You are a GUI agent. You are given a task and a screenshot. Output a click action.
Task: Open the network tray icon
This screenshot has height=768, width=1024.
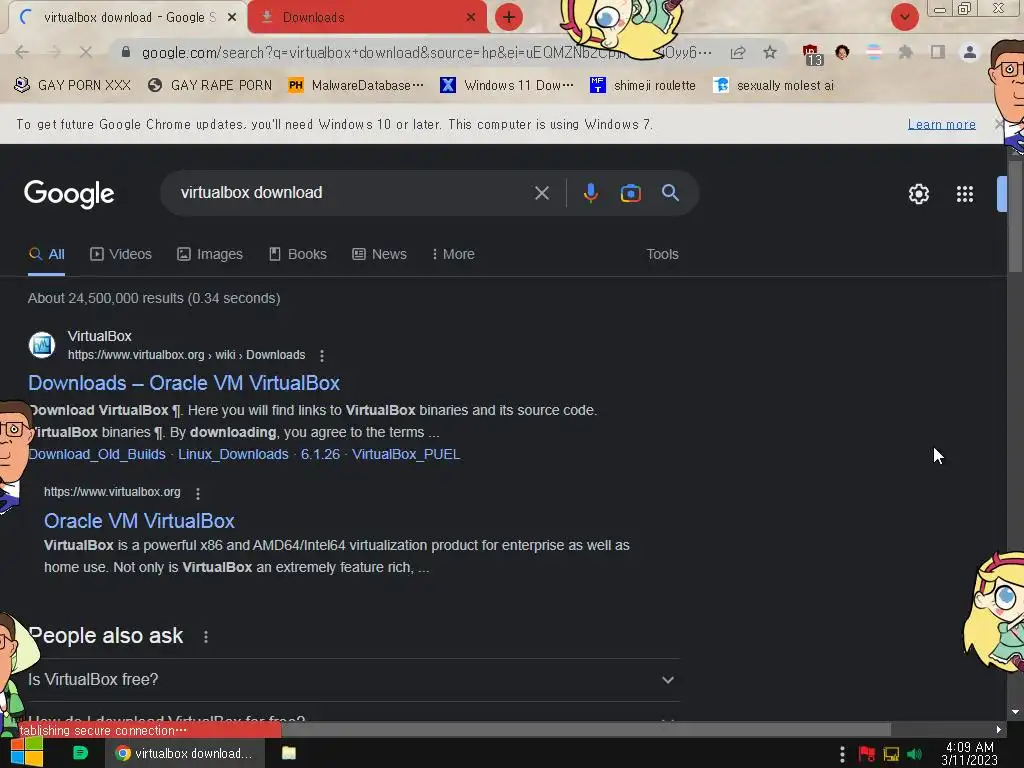click(x=891, y=754)
